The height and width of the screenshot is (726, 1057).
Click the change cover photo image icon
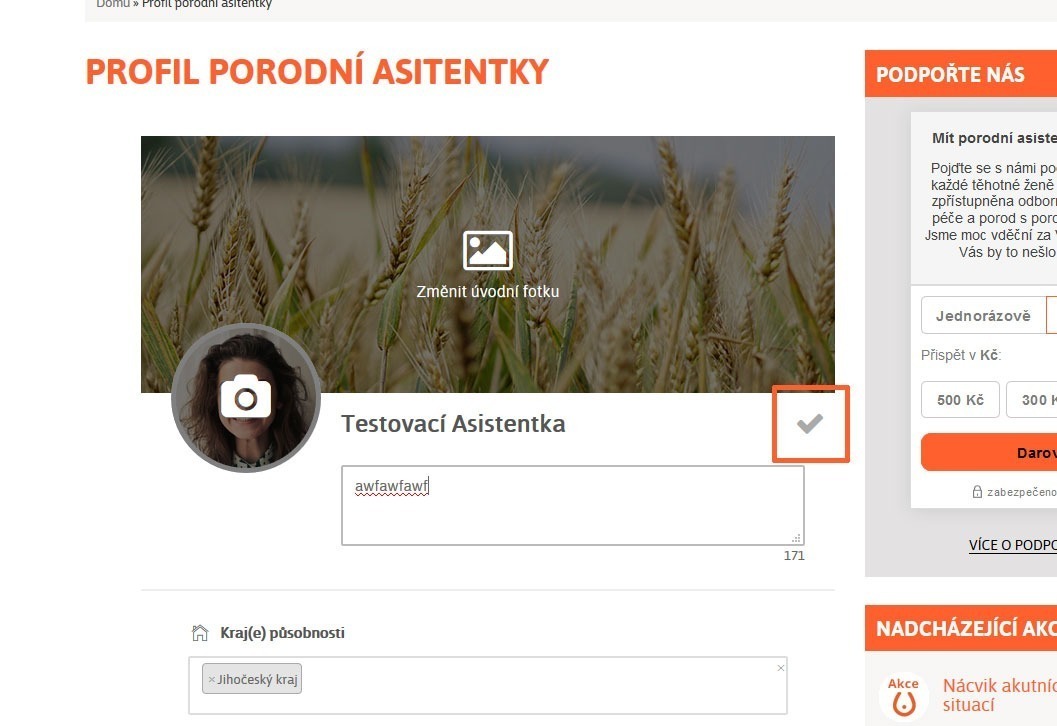[487, 250]
